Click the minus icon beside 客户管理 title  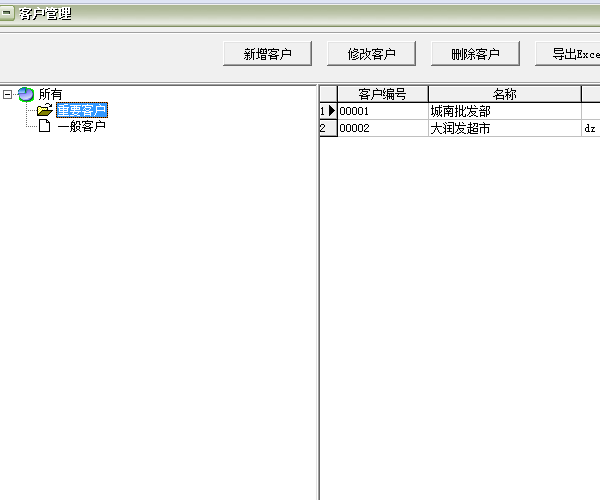coord(7,13)
